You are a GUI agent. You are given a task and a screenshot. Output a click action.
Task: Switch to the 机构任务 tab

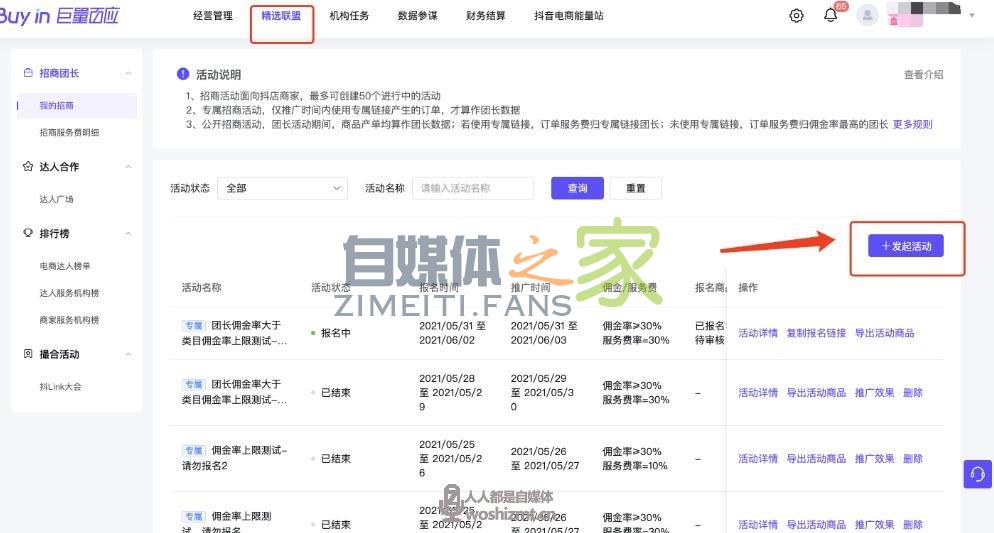click(x=349, y=16)
